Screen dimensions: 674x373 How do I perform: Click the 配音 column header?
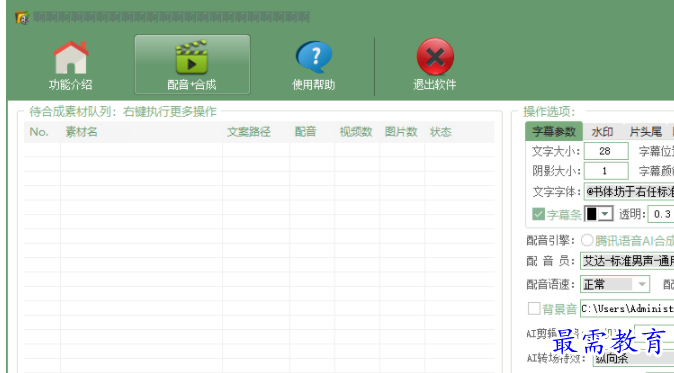(x=312, y=132)
